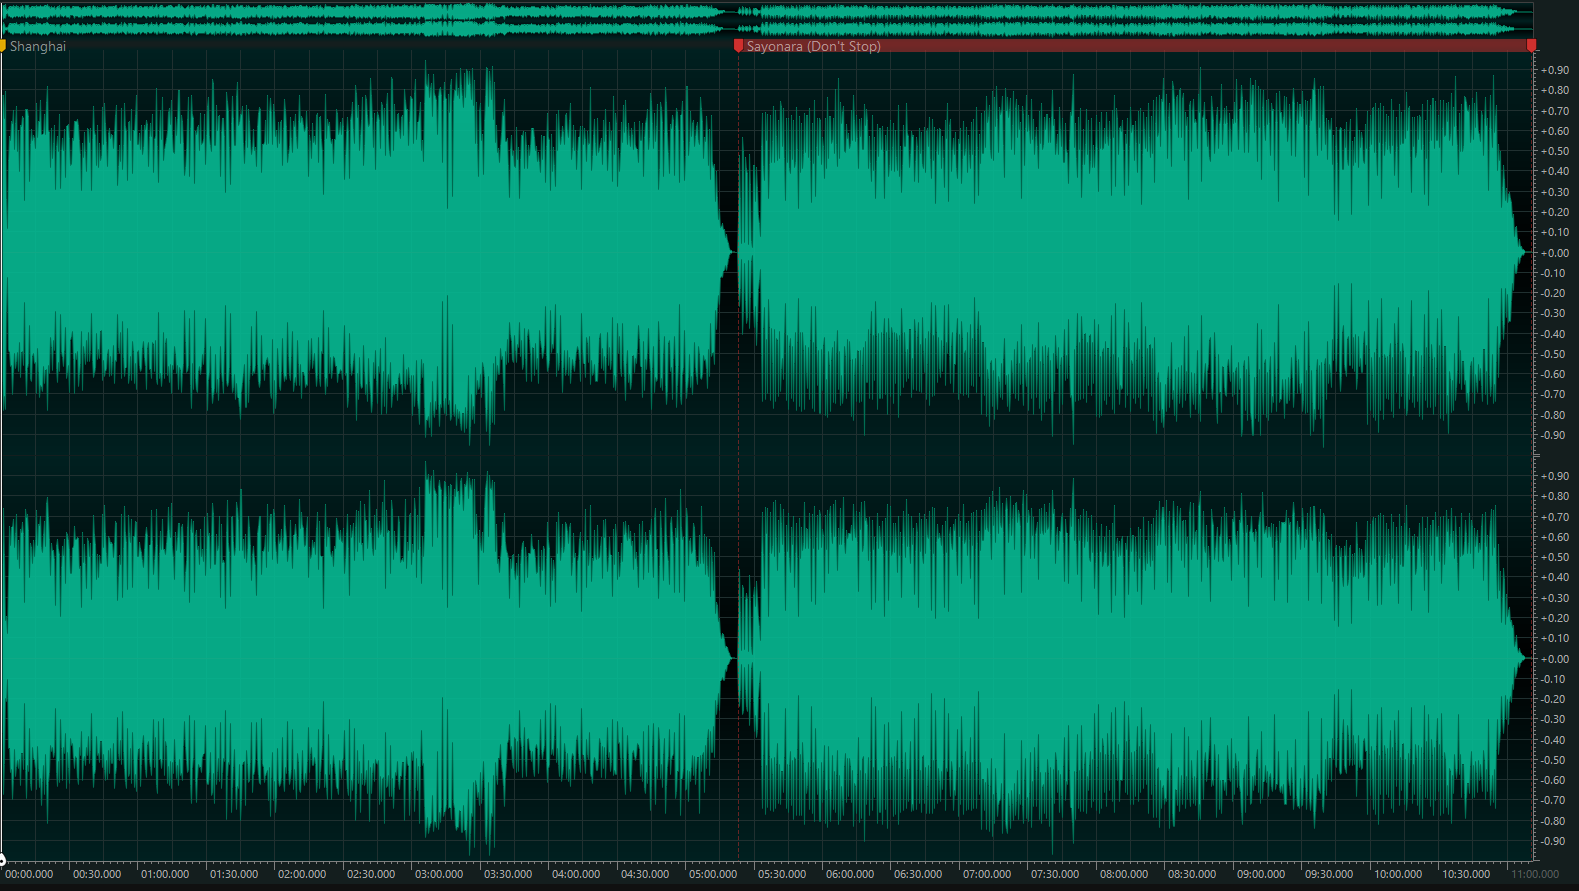Click 03:00.000 on the time ruler
The height and width of the screenshot is (891, 1579).
[439, 874]
